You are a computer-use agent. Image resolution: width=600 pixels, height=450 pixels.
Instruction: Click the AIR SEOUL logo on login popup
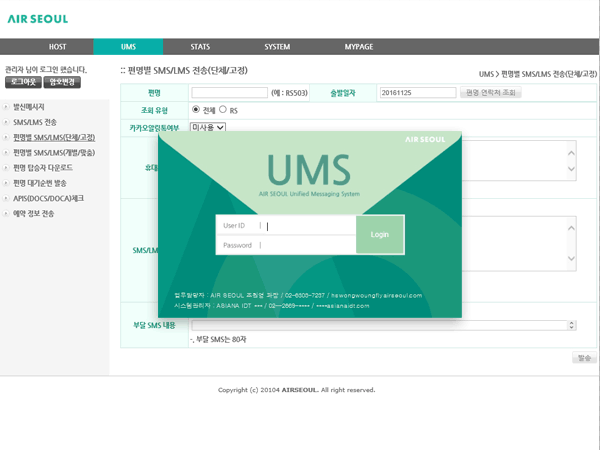point(425,140)
